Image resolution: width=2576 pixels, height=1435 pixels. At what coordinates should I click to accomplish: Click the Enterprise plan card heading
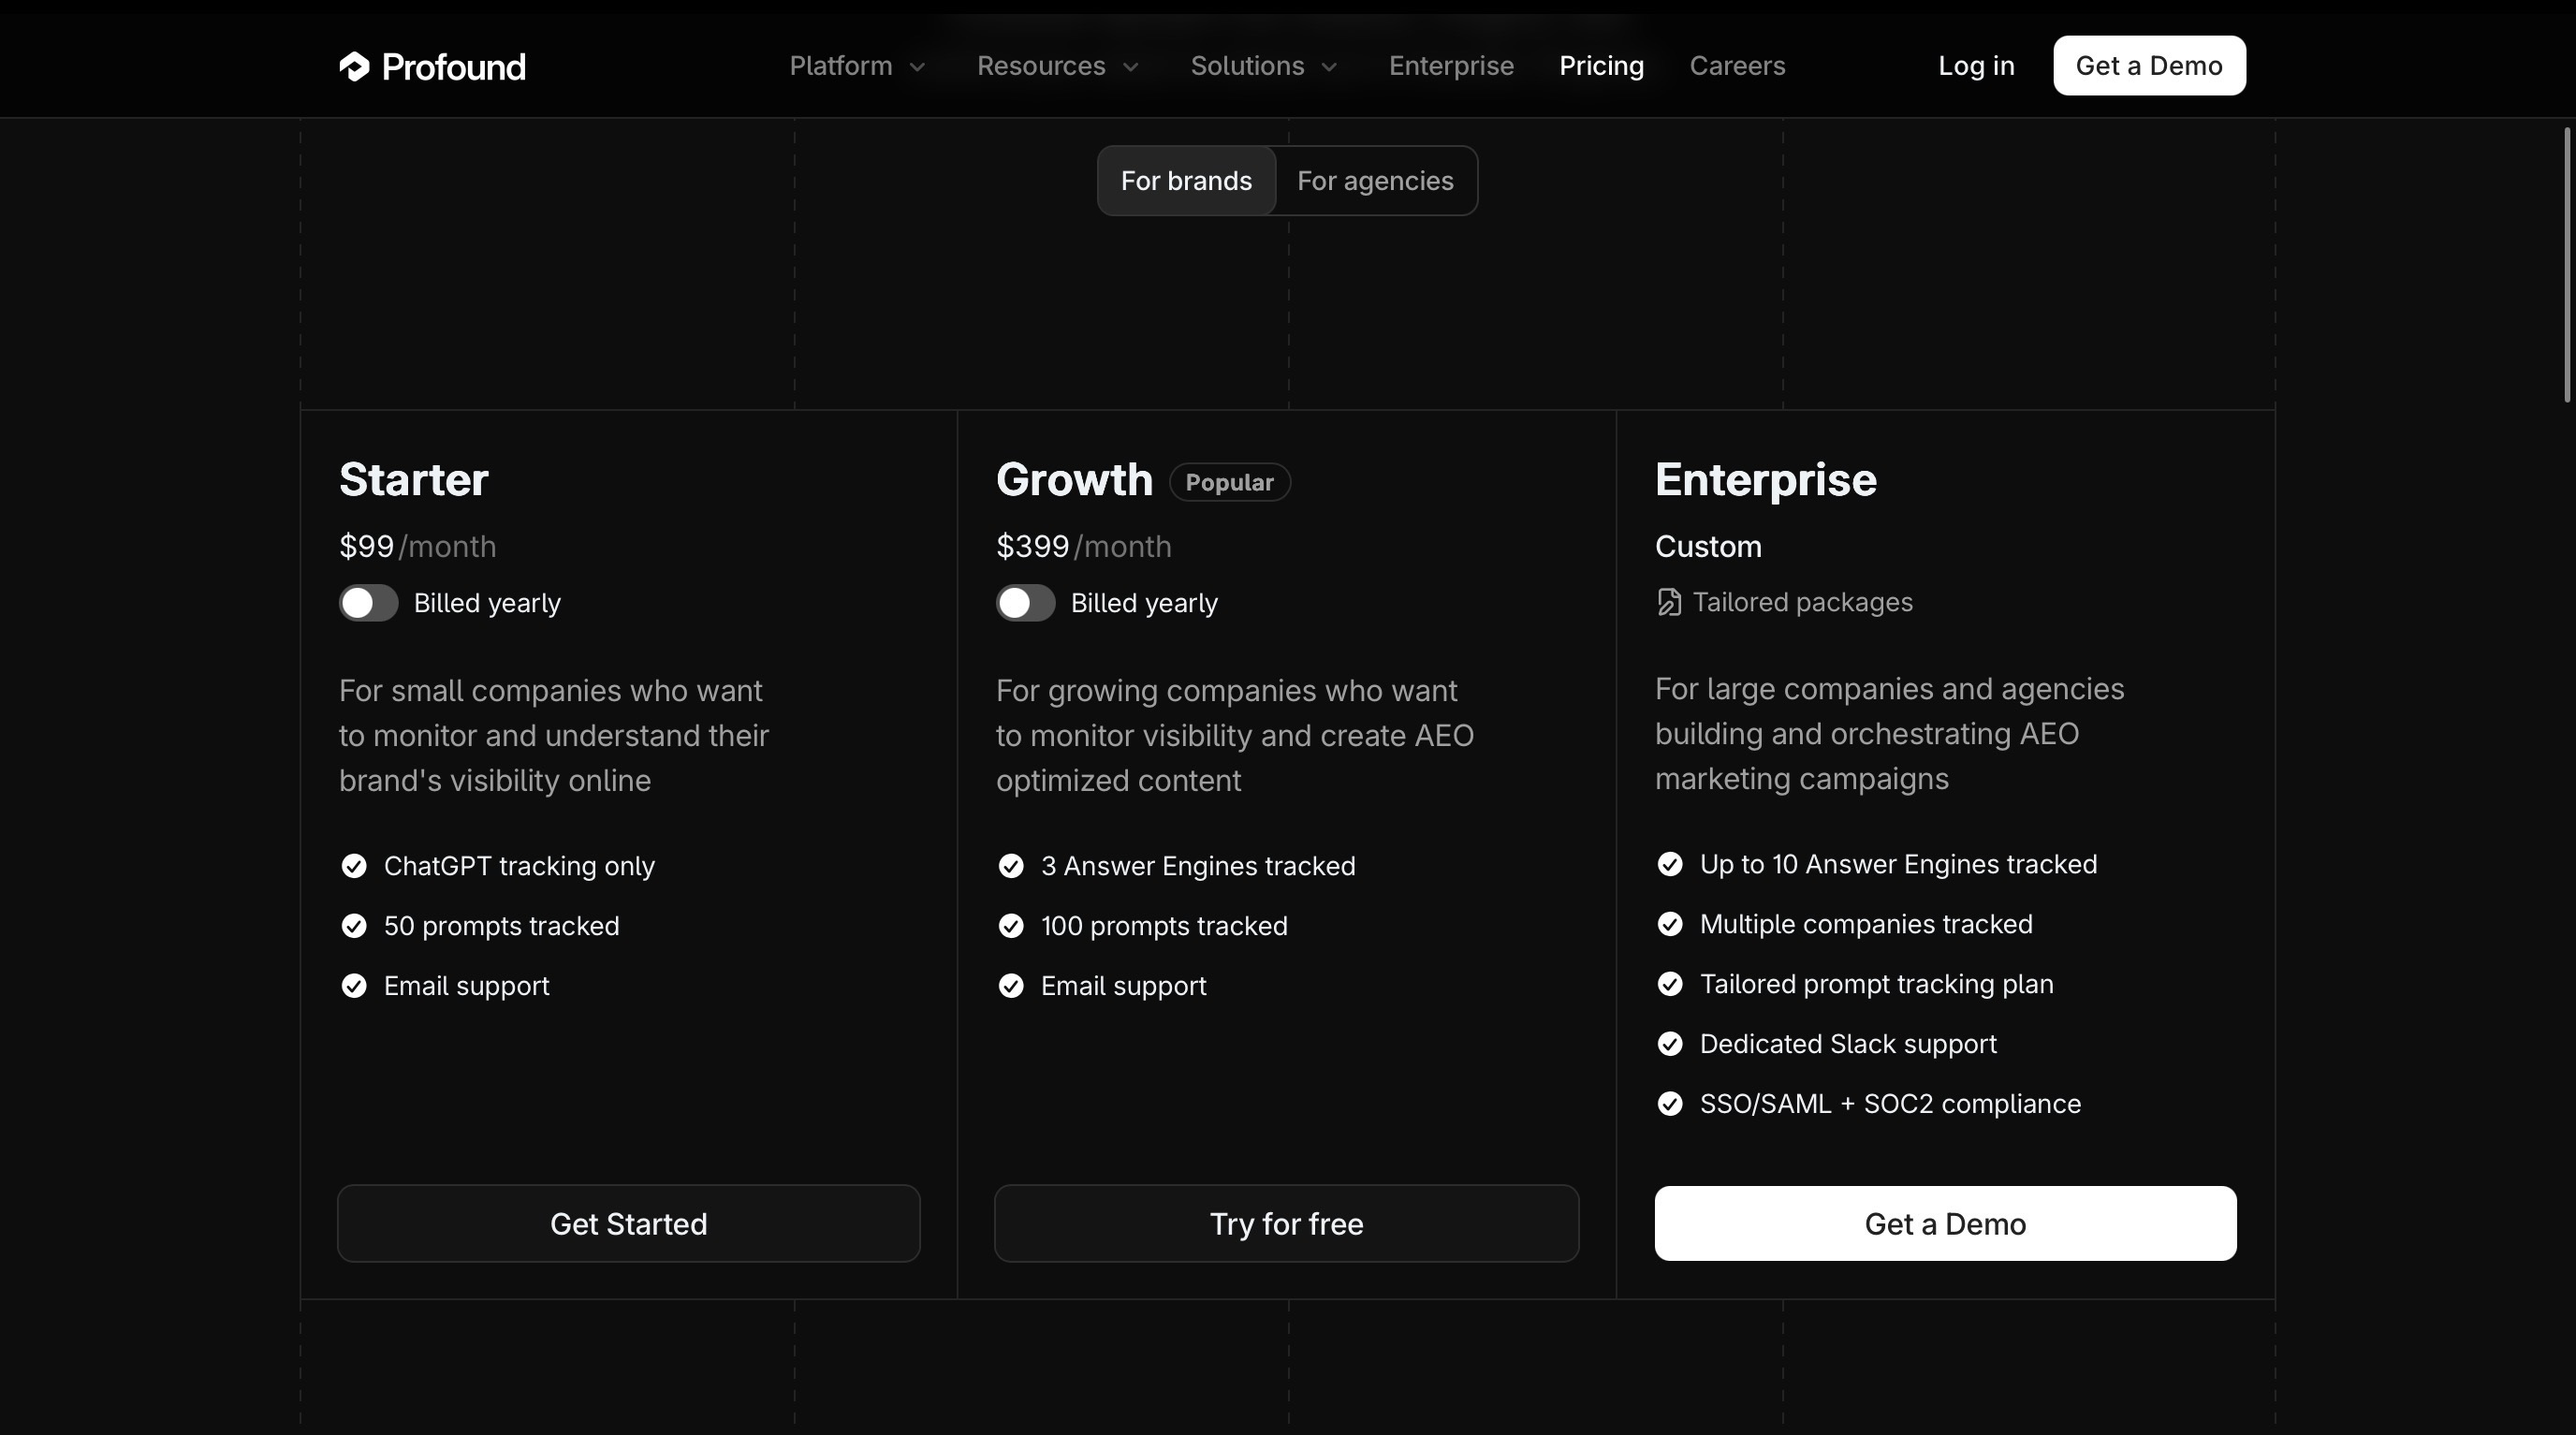[x=1765, y=481]
